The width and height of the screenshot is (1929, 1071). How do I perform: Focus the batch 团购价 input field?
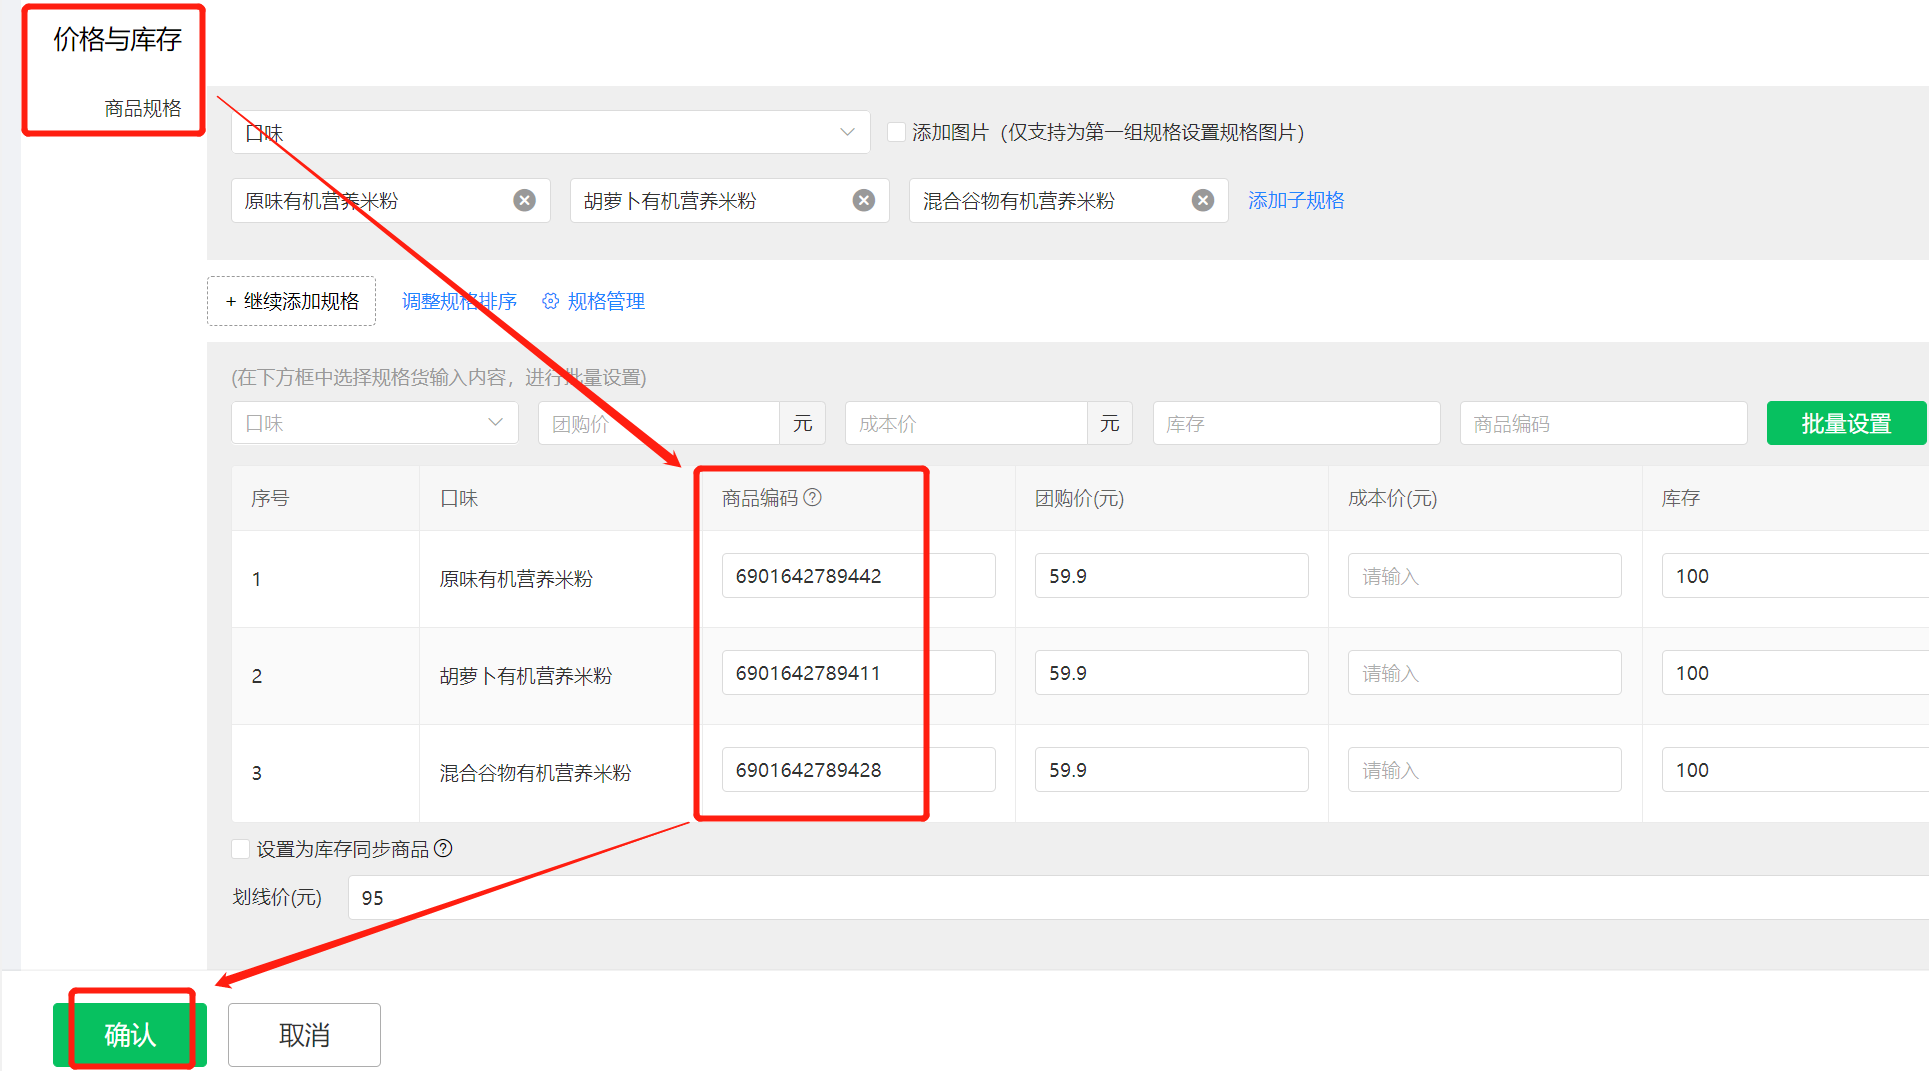pyautogui.click(x=659, y=423)
